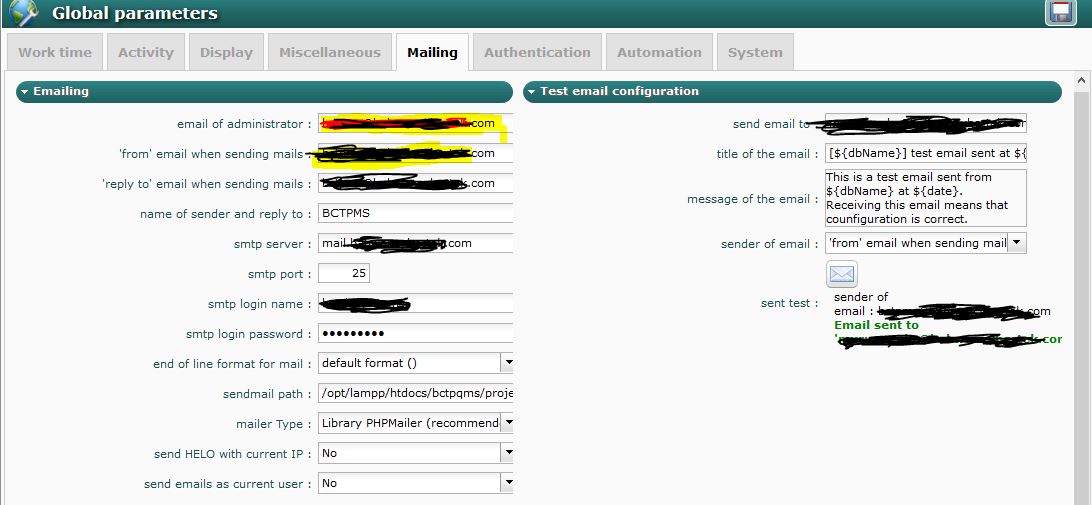The height and width of the screenshot is (505, 1092).
Task: Click the send email to field
Action: [926, 123]
